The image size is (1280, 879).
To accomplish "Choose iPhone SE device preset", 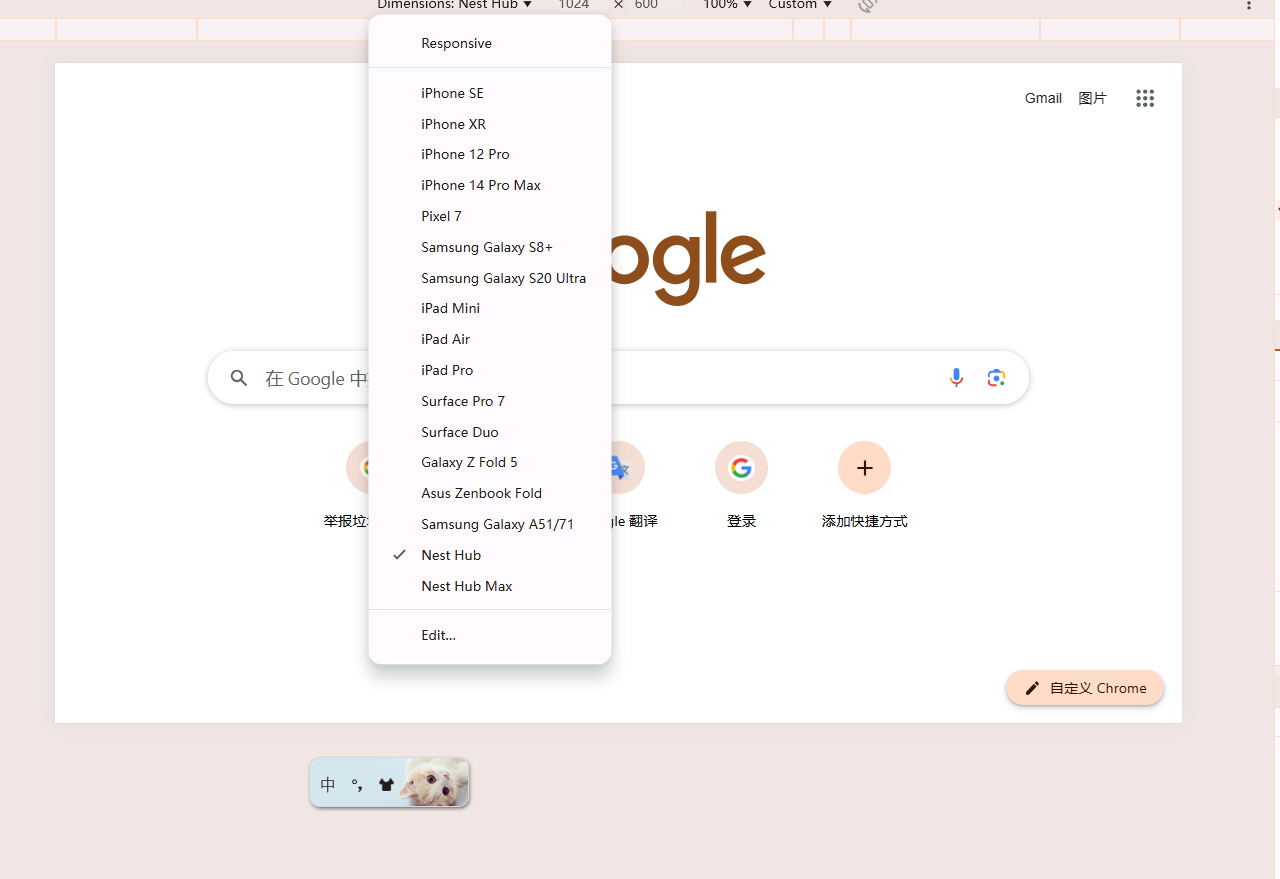I will pyautogui.click(x=490, y=93).
